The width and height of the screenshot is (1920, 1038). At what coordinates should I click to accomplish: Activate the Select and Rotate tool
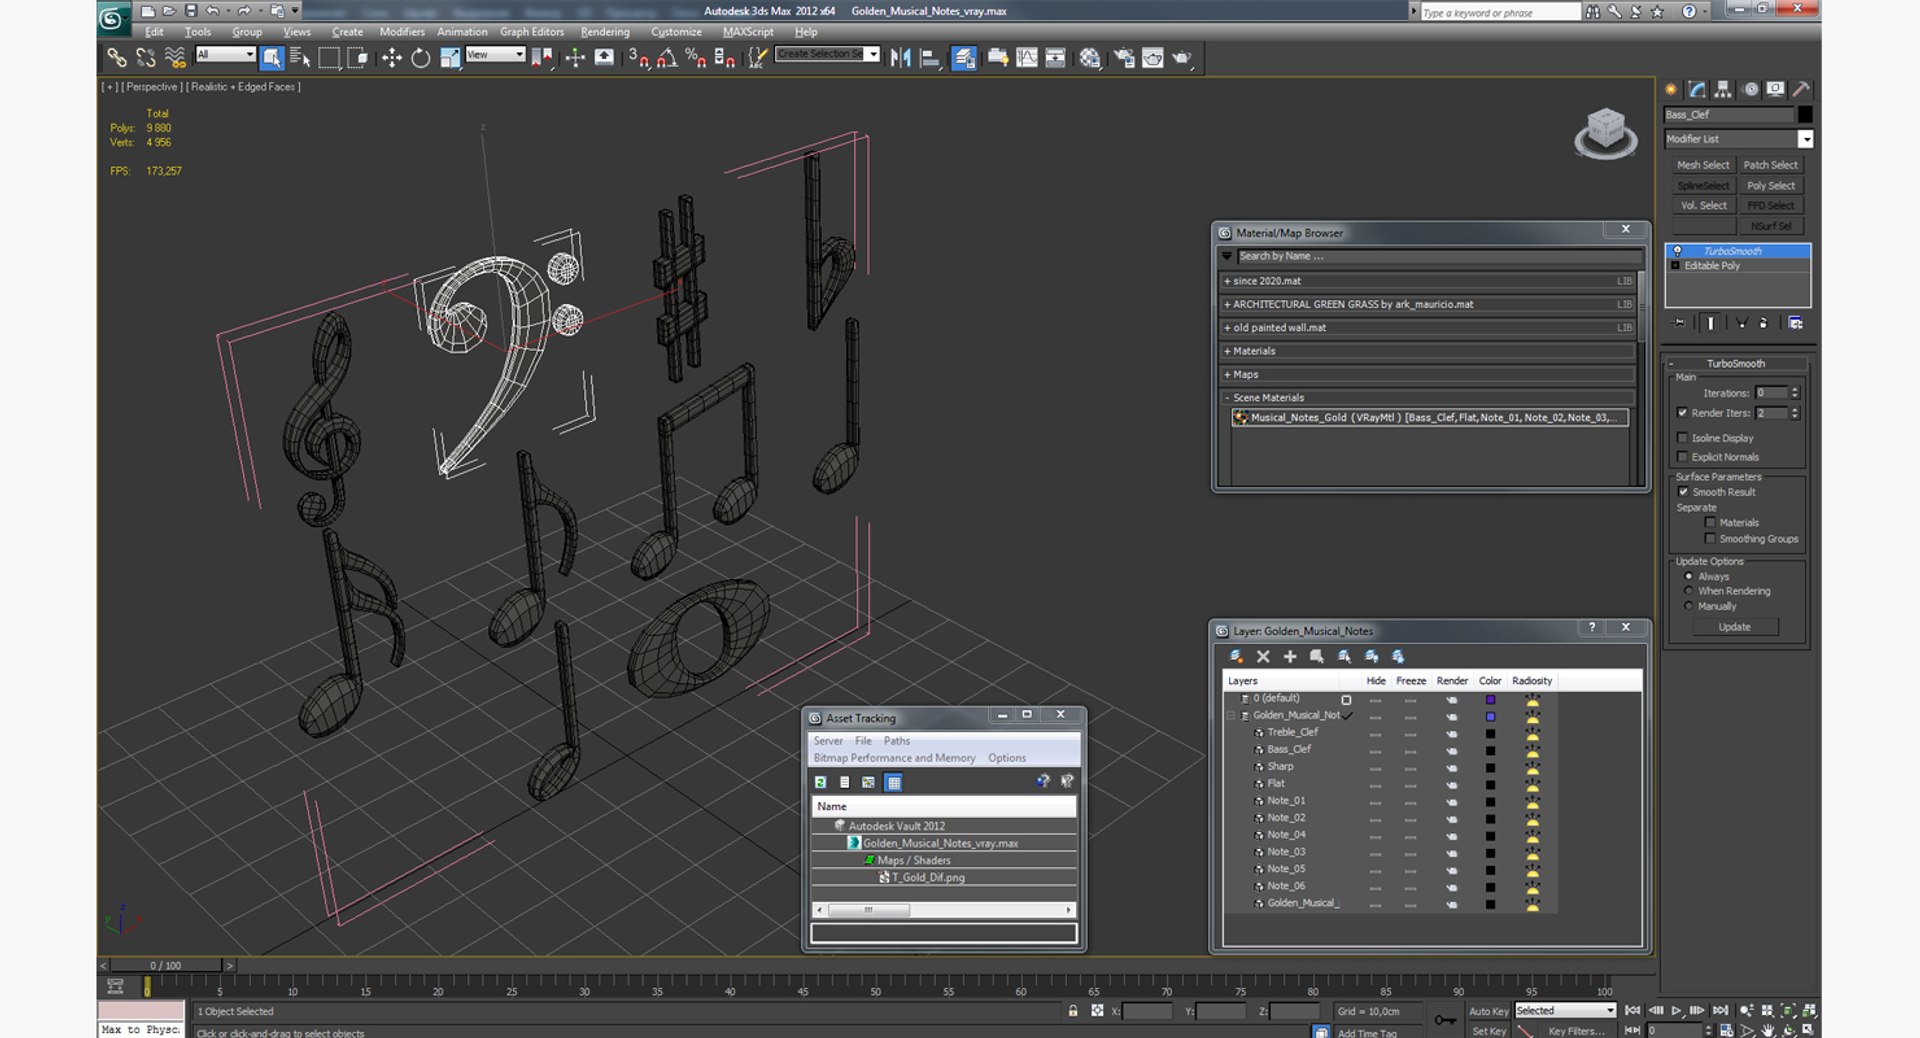coord(421,58)
